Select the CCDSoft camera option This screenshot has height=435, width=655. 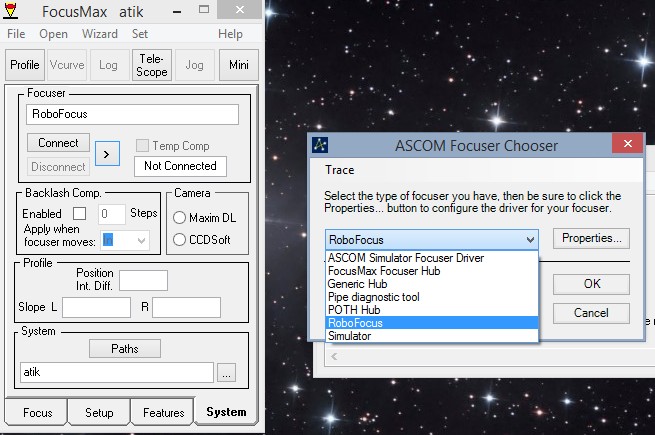pos(179,240)
